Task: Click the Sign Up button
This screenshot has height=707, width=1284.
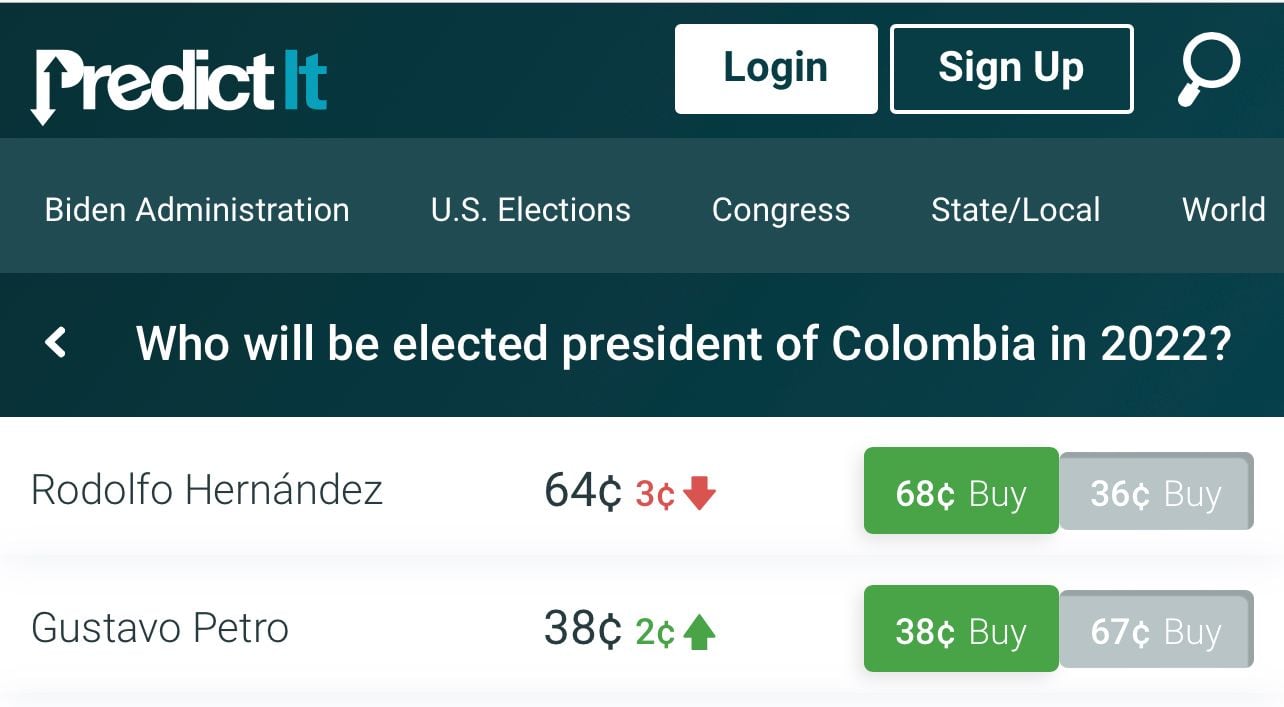Action: pos(1010,67)
